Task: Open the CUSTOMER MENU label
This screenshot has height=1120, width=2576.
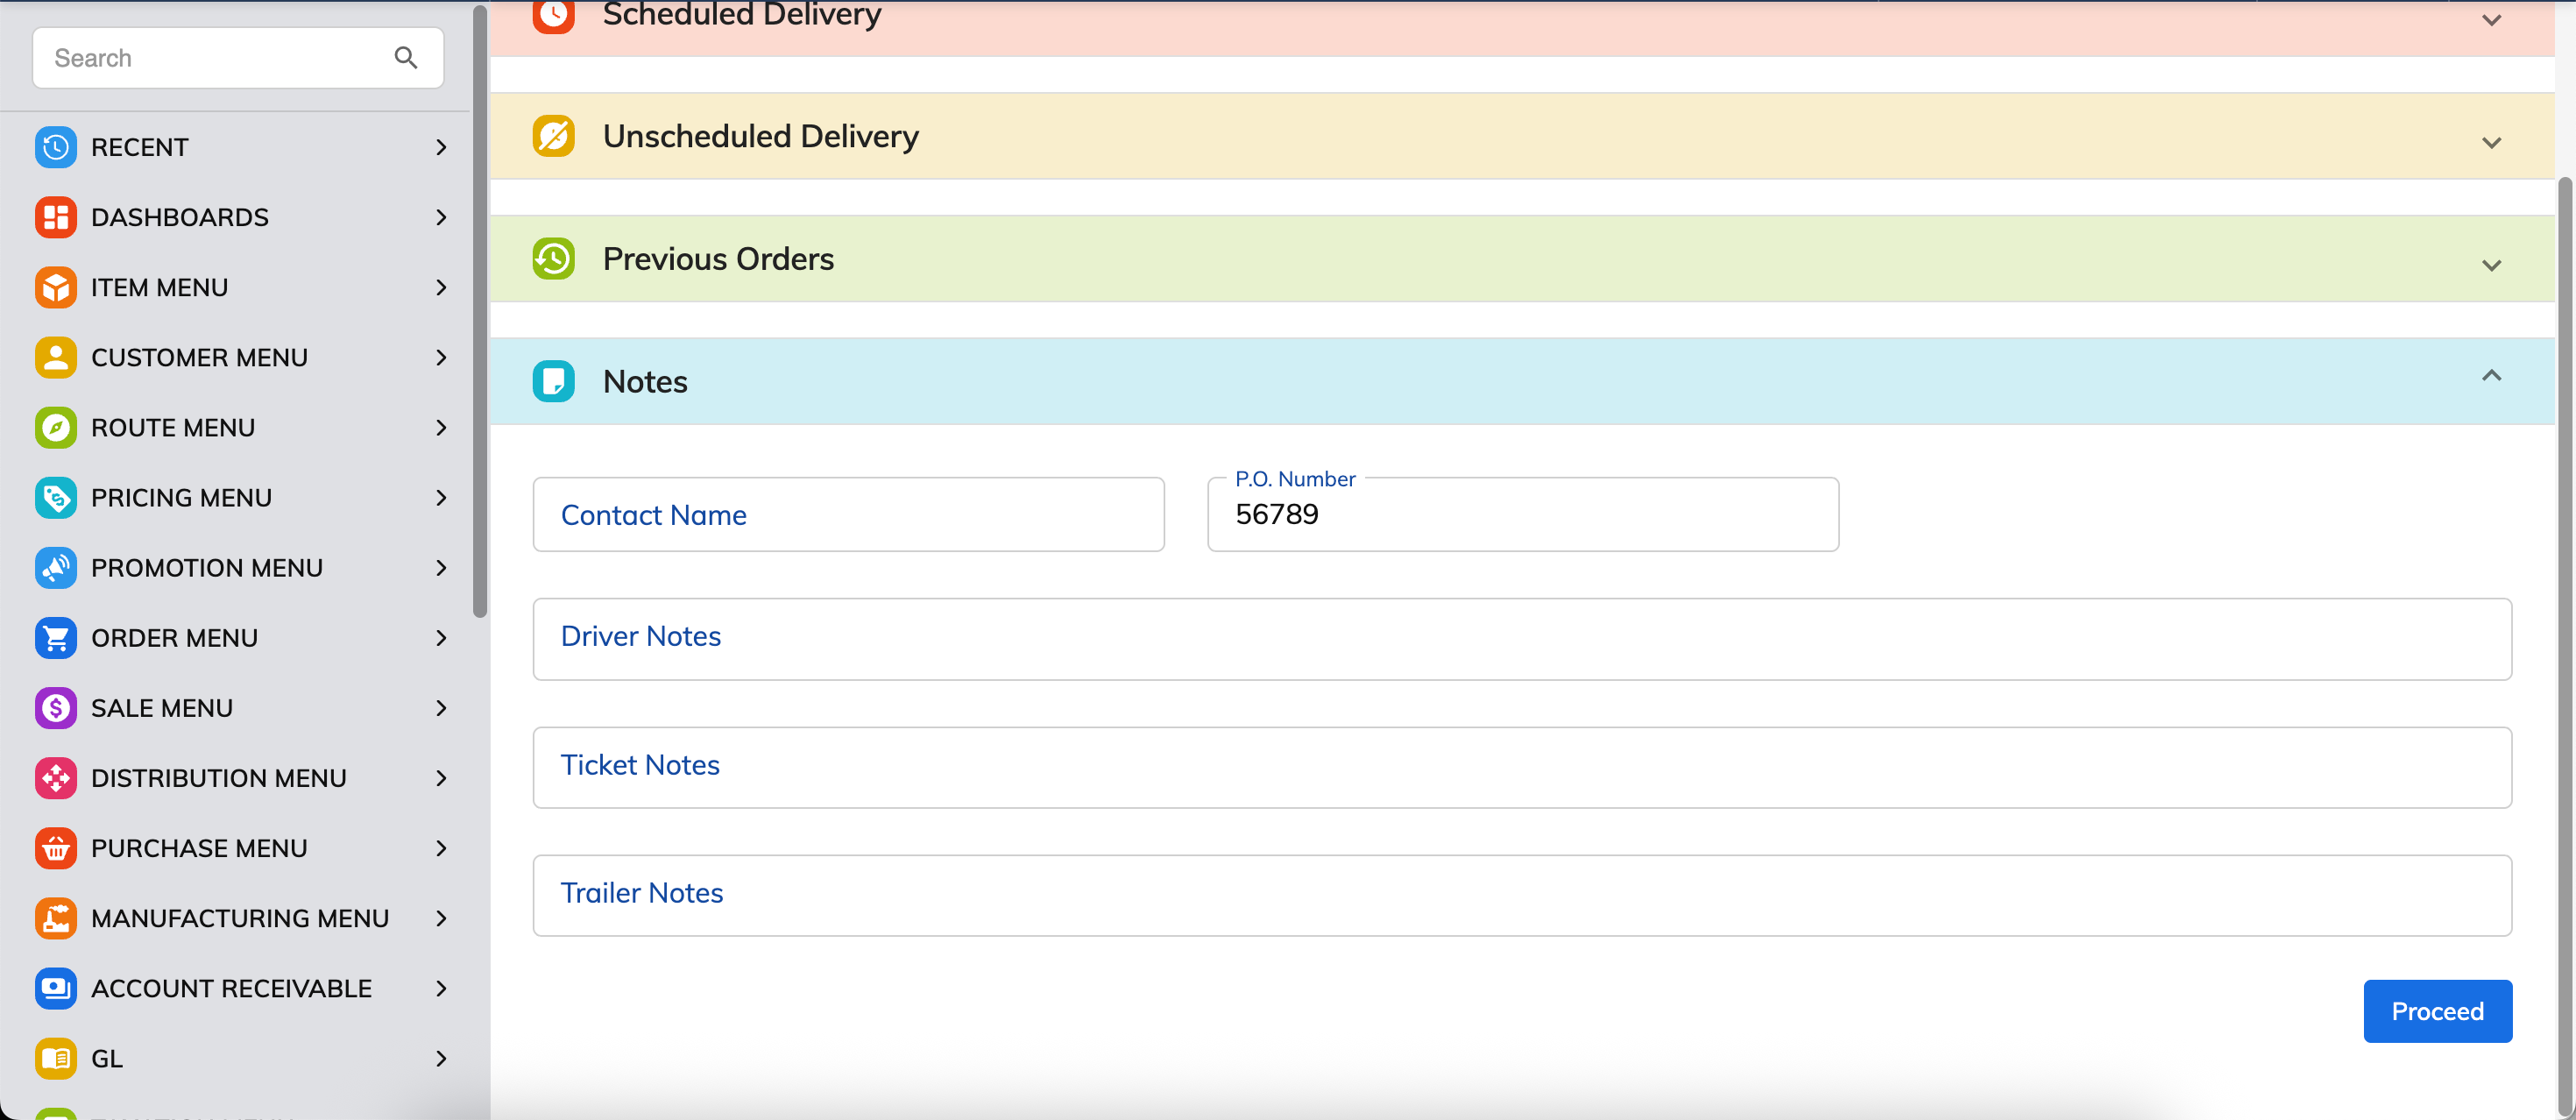Action: [x=200, y=357]
